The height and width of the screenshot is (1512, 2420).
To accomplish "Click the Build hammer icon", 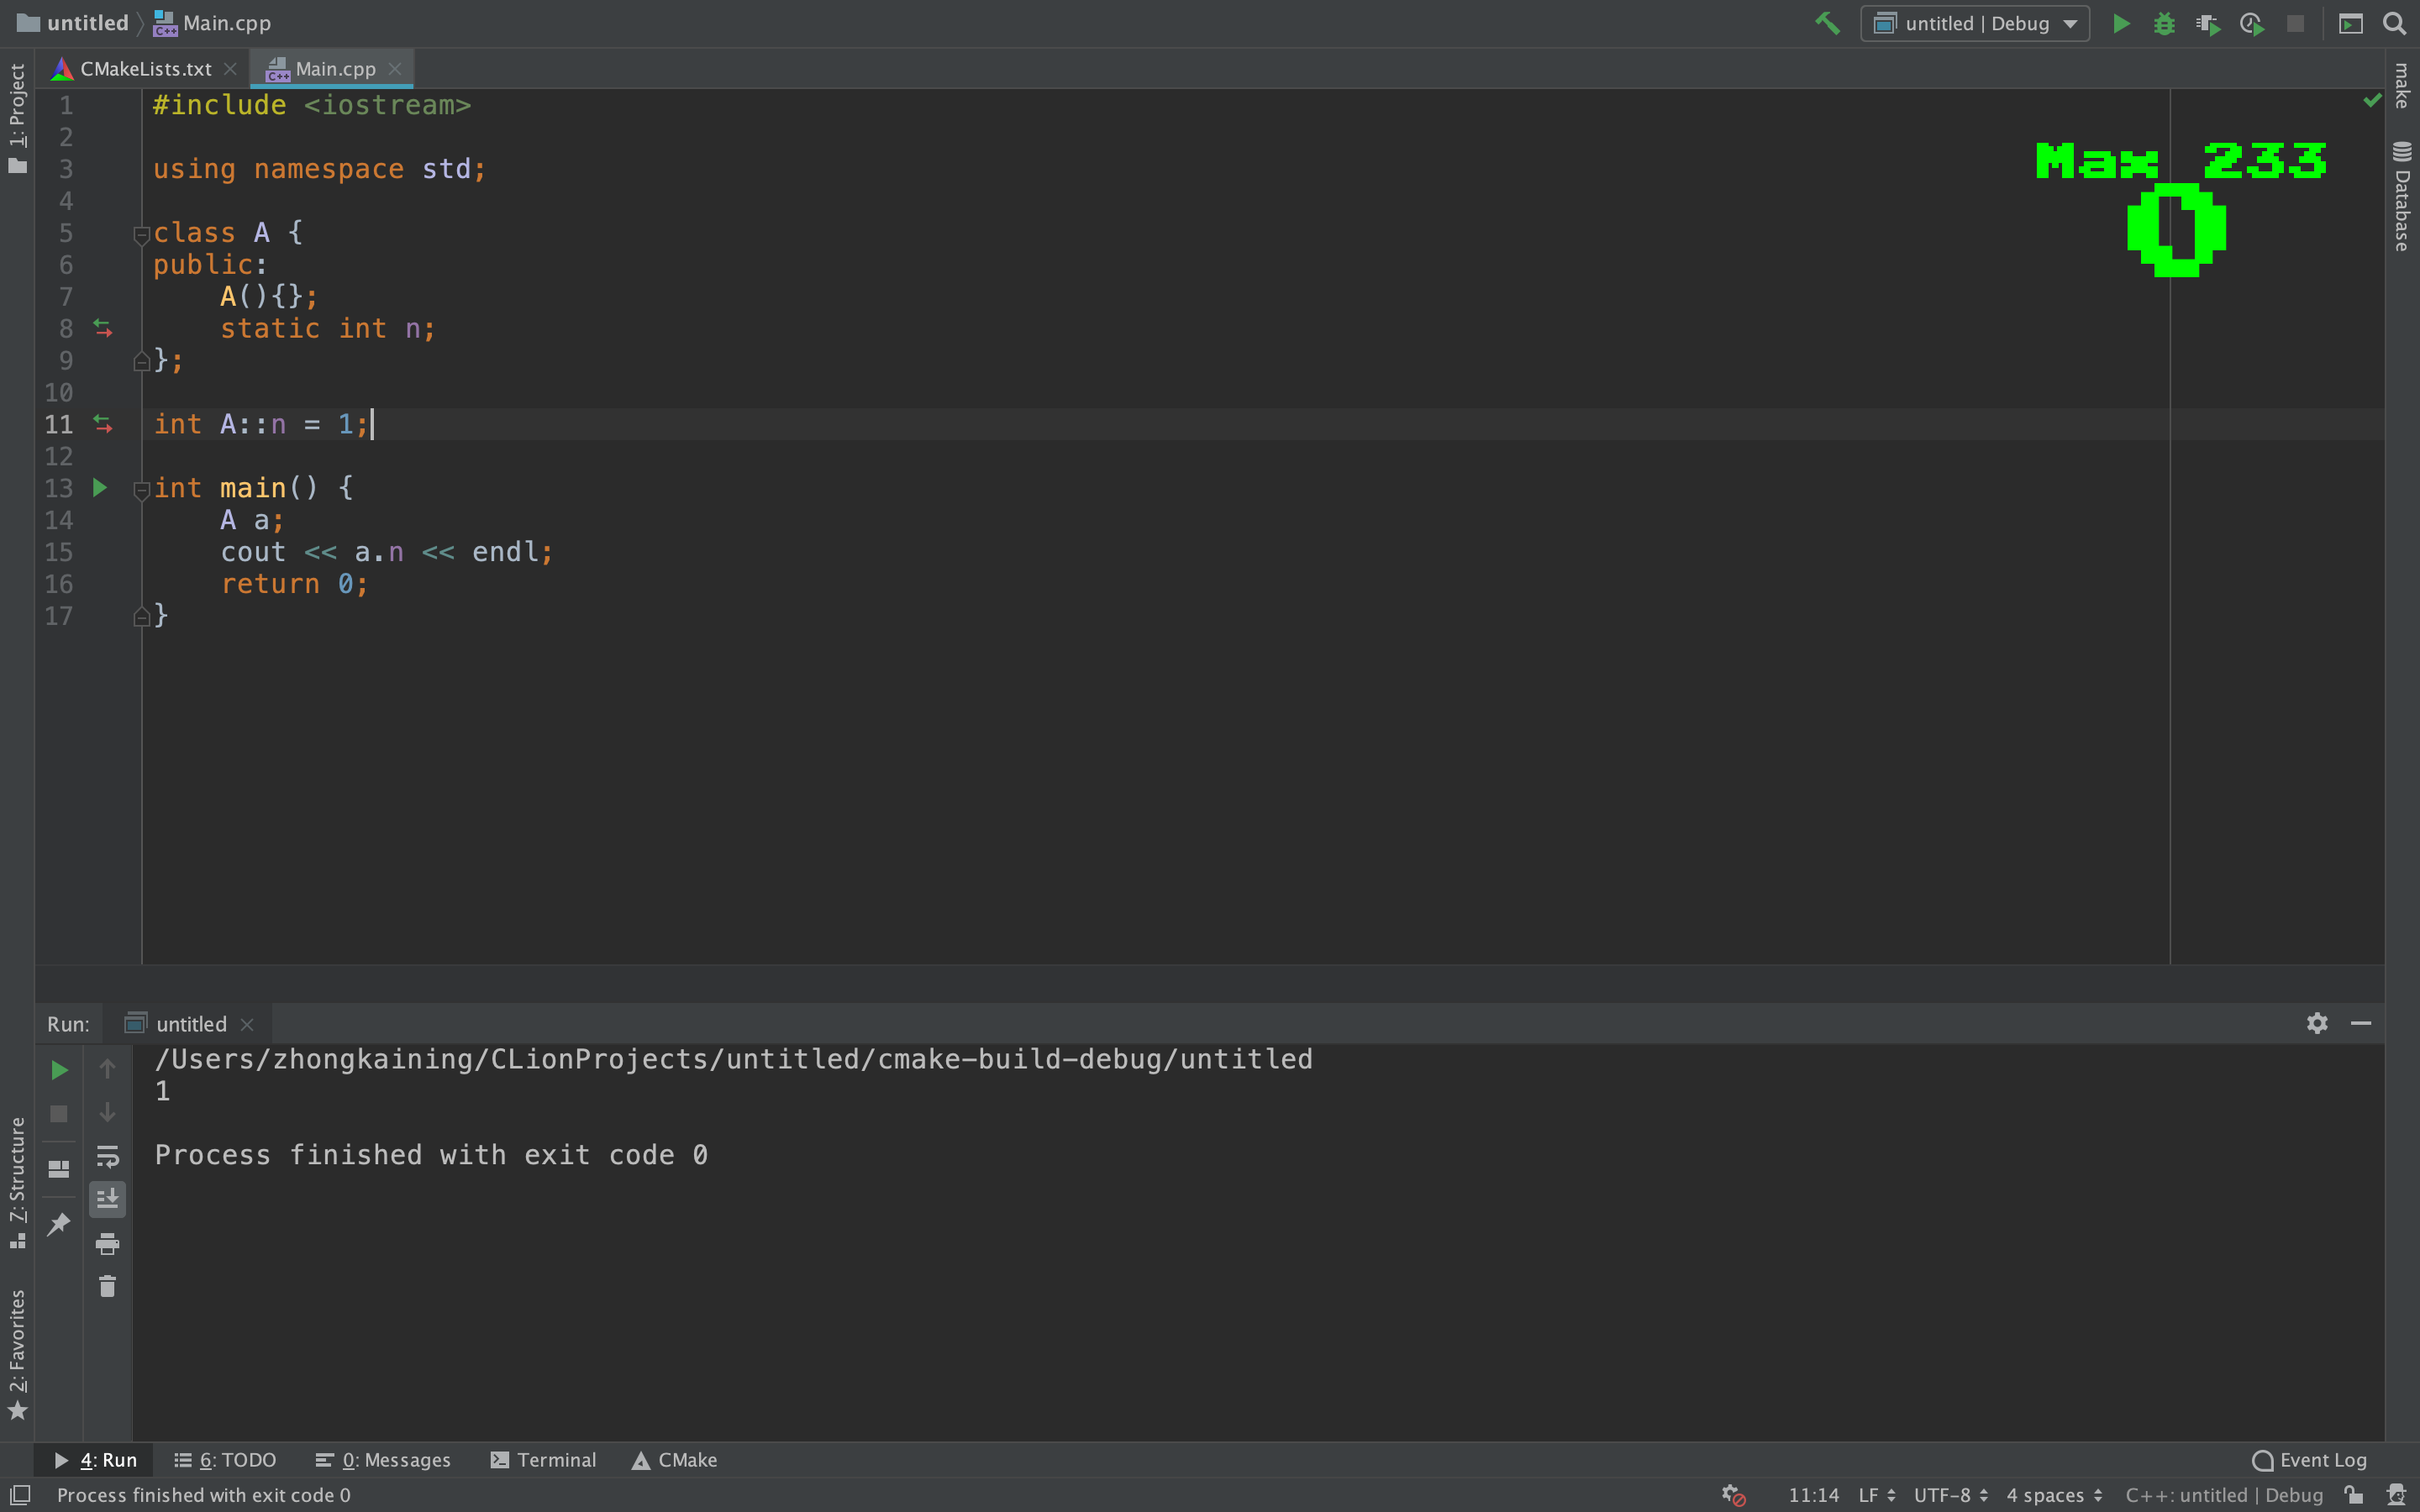I will 1828,23.
